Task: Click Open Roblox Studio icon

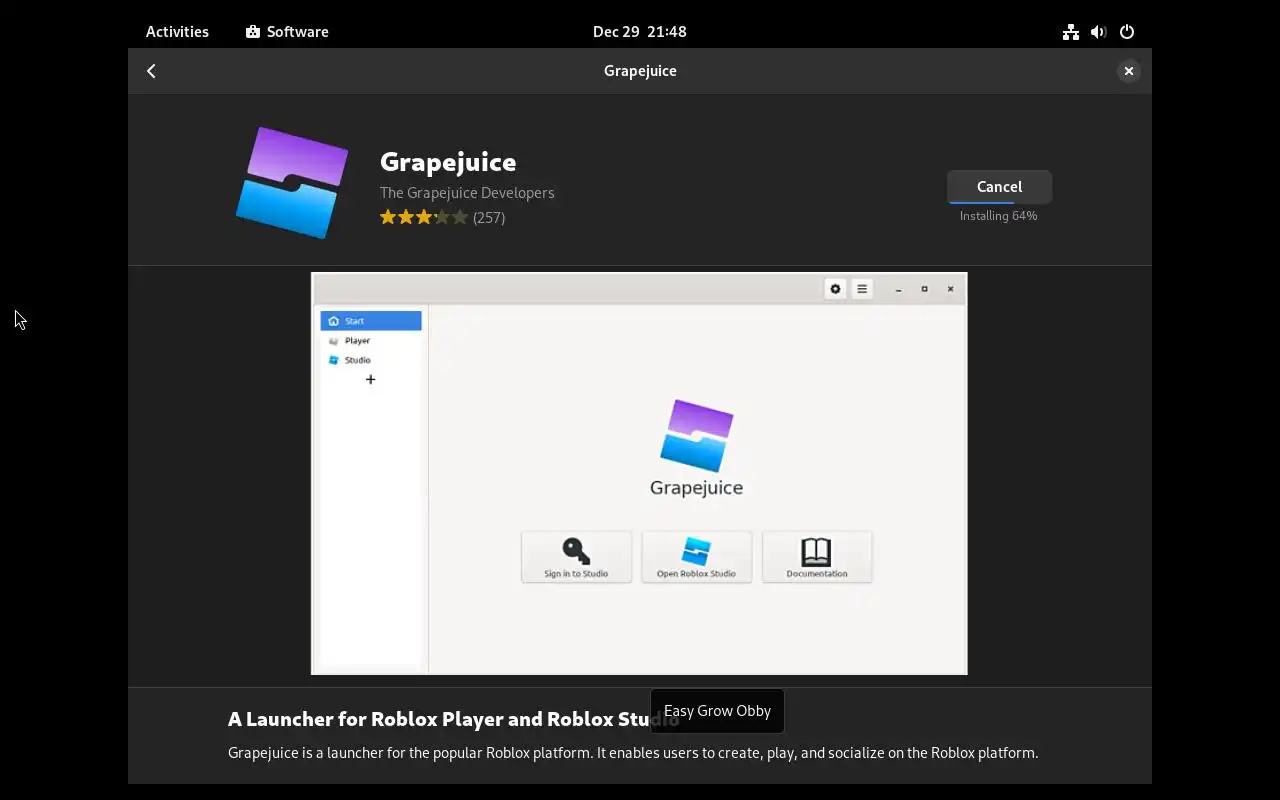Action: 696,551
